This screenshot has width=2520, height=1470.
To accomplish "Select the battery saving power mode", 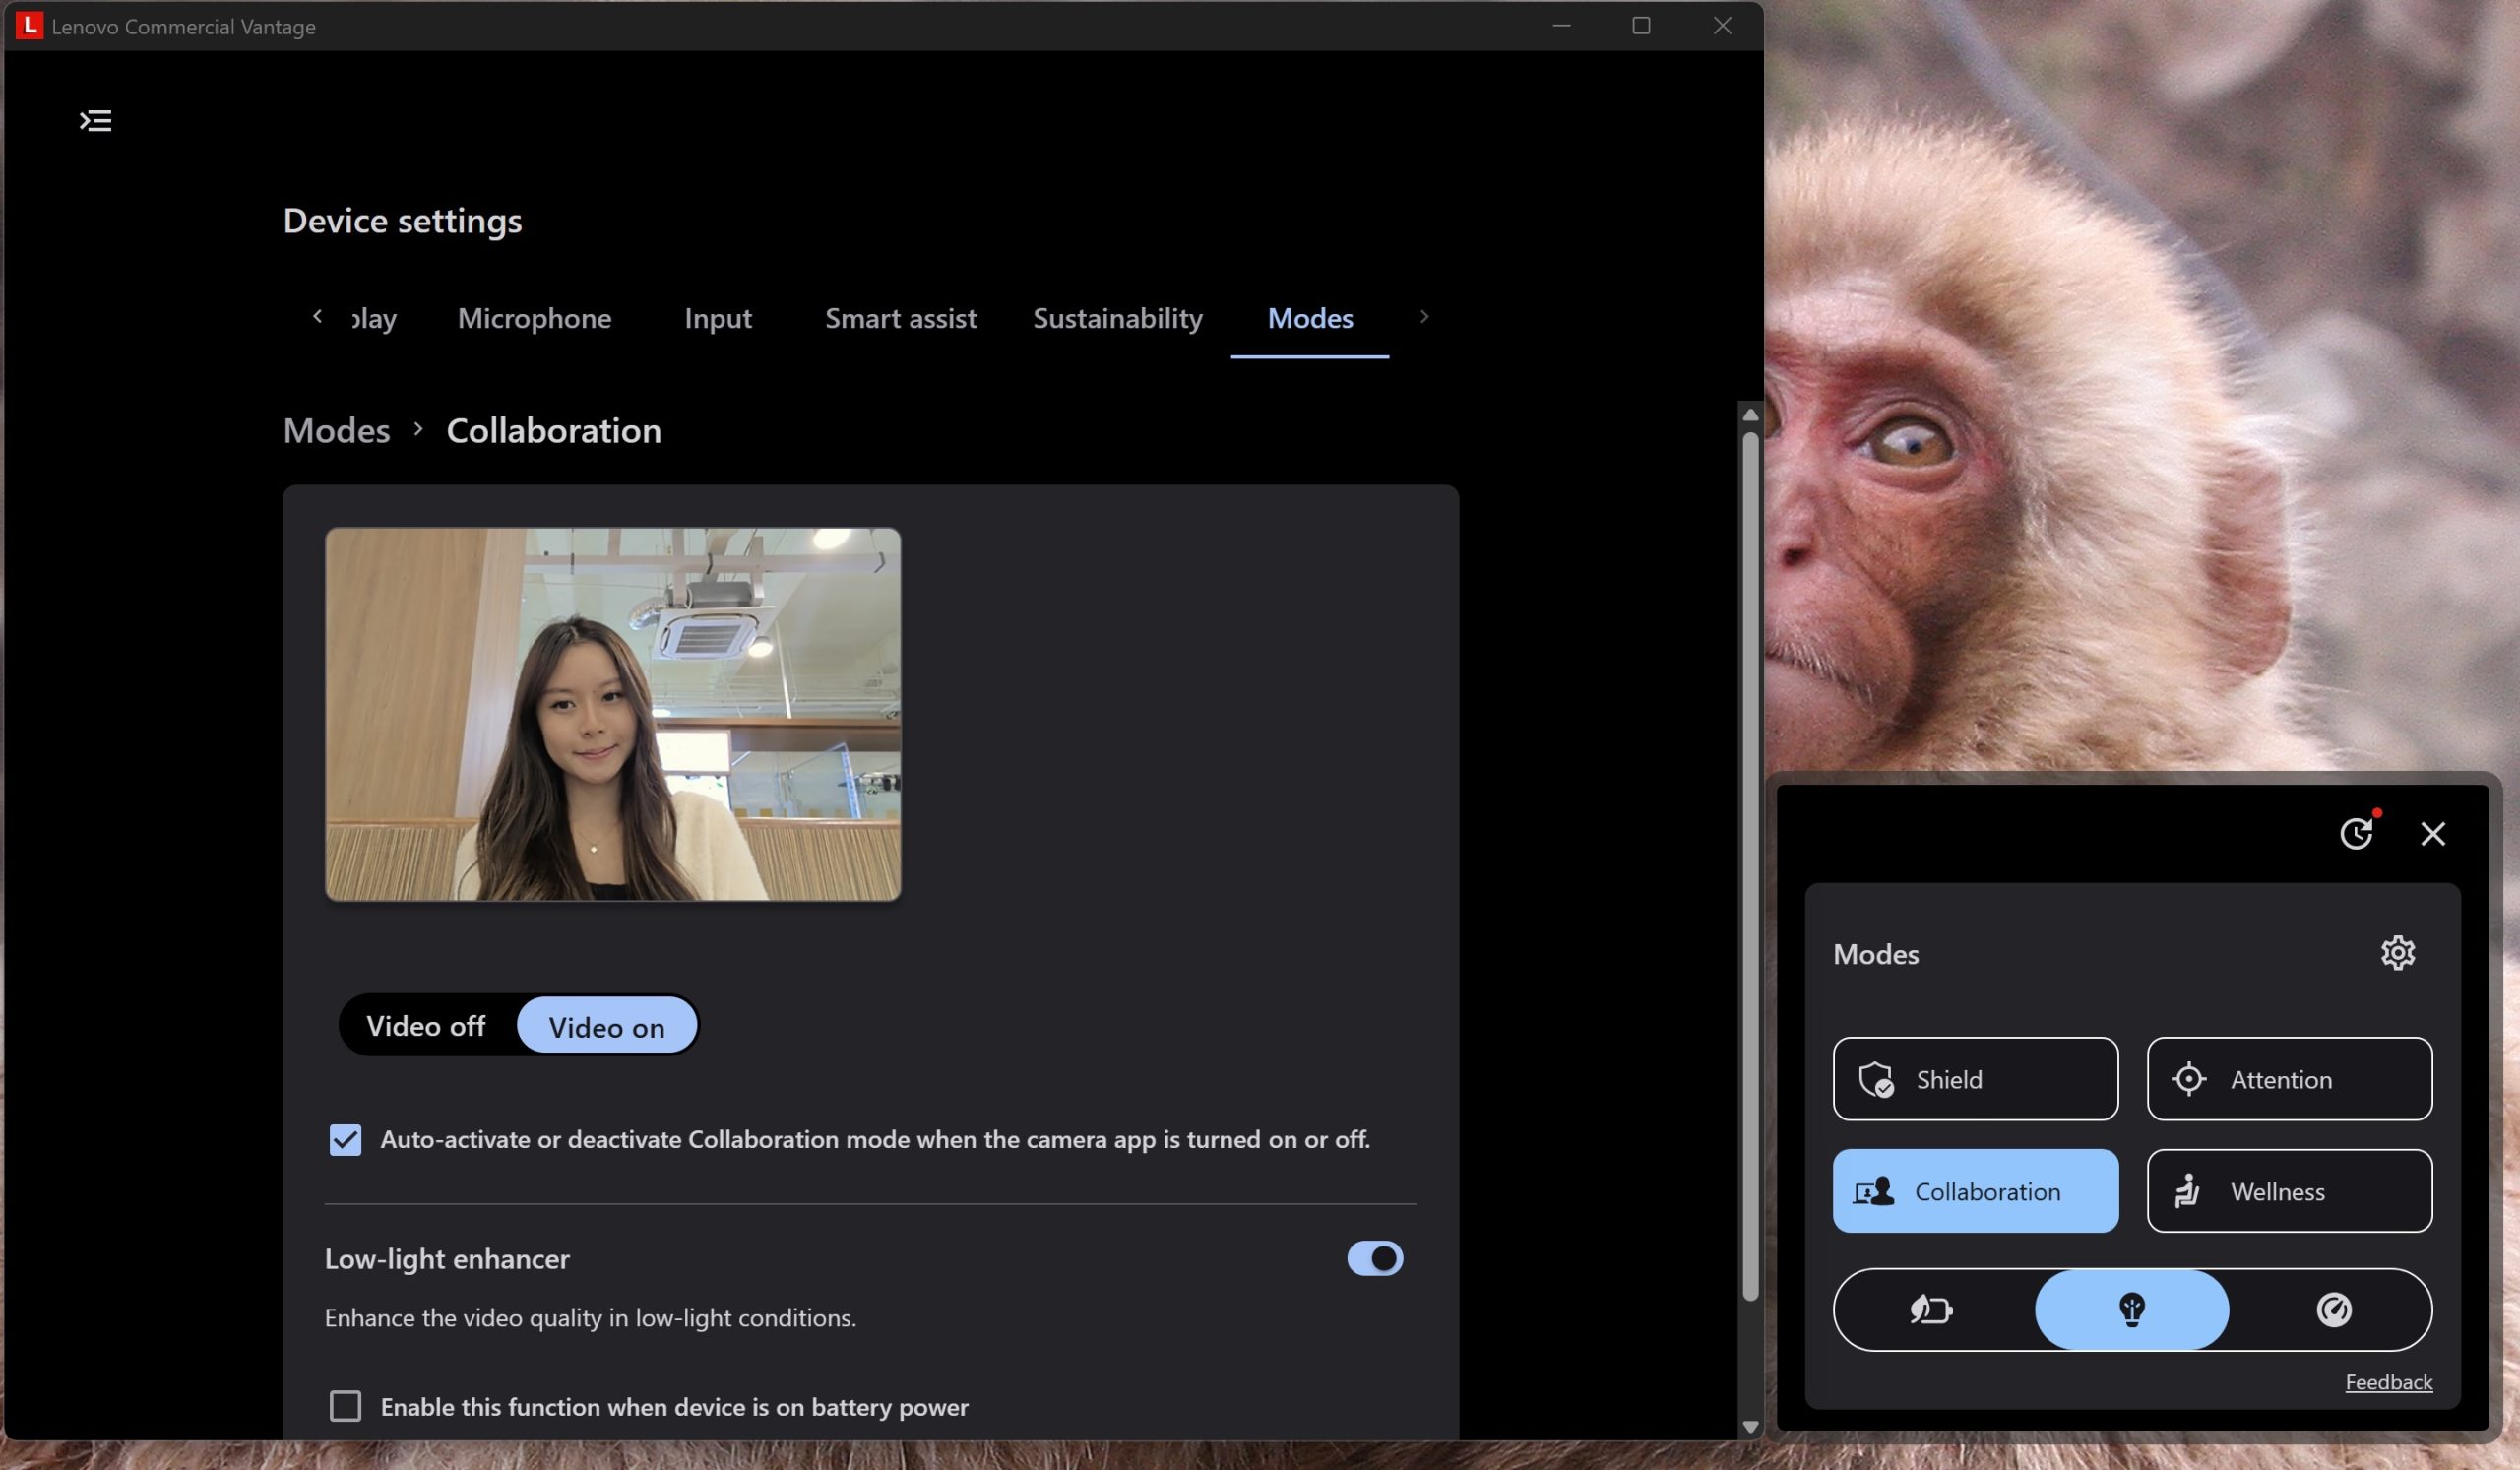I will click(x=1931, y=1309).
